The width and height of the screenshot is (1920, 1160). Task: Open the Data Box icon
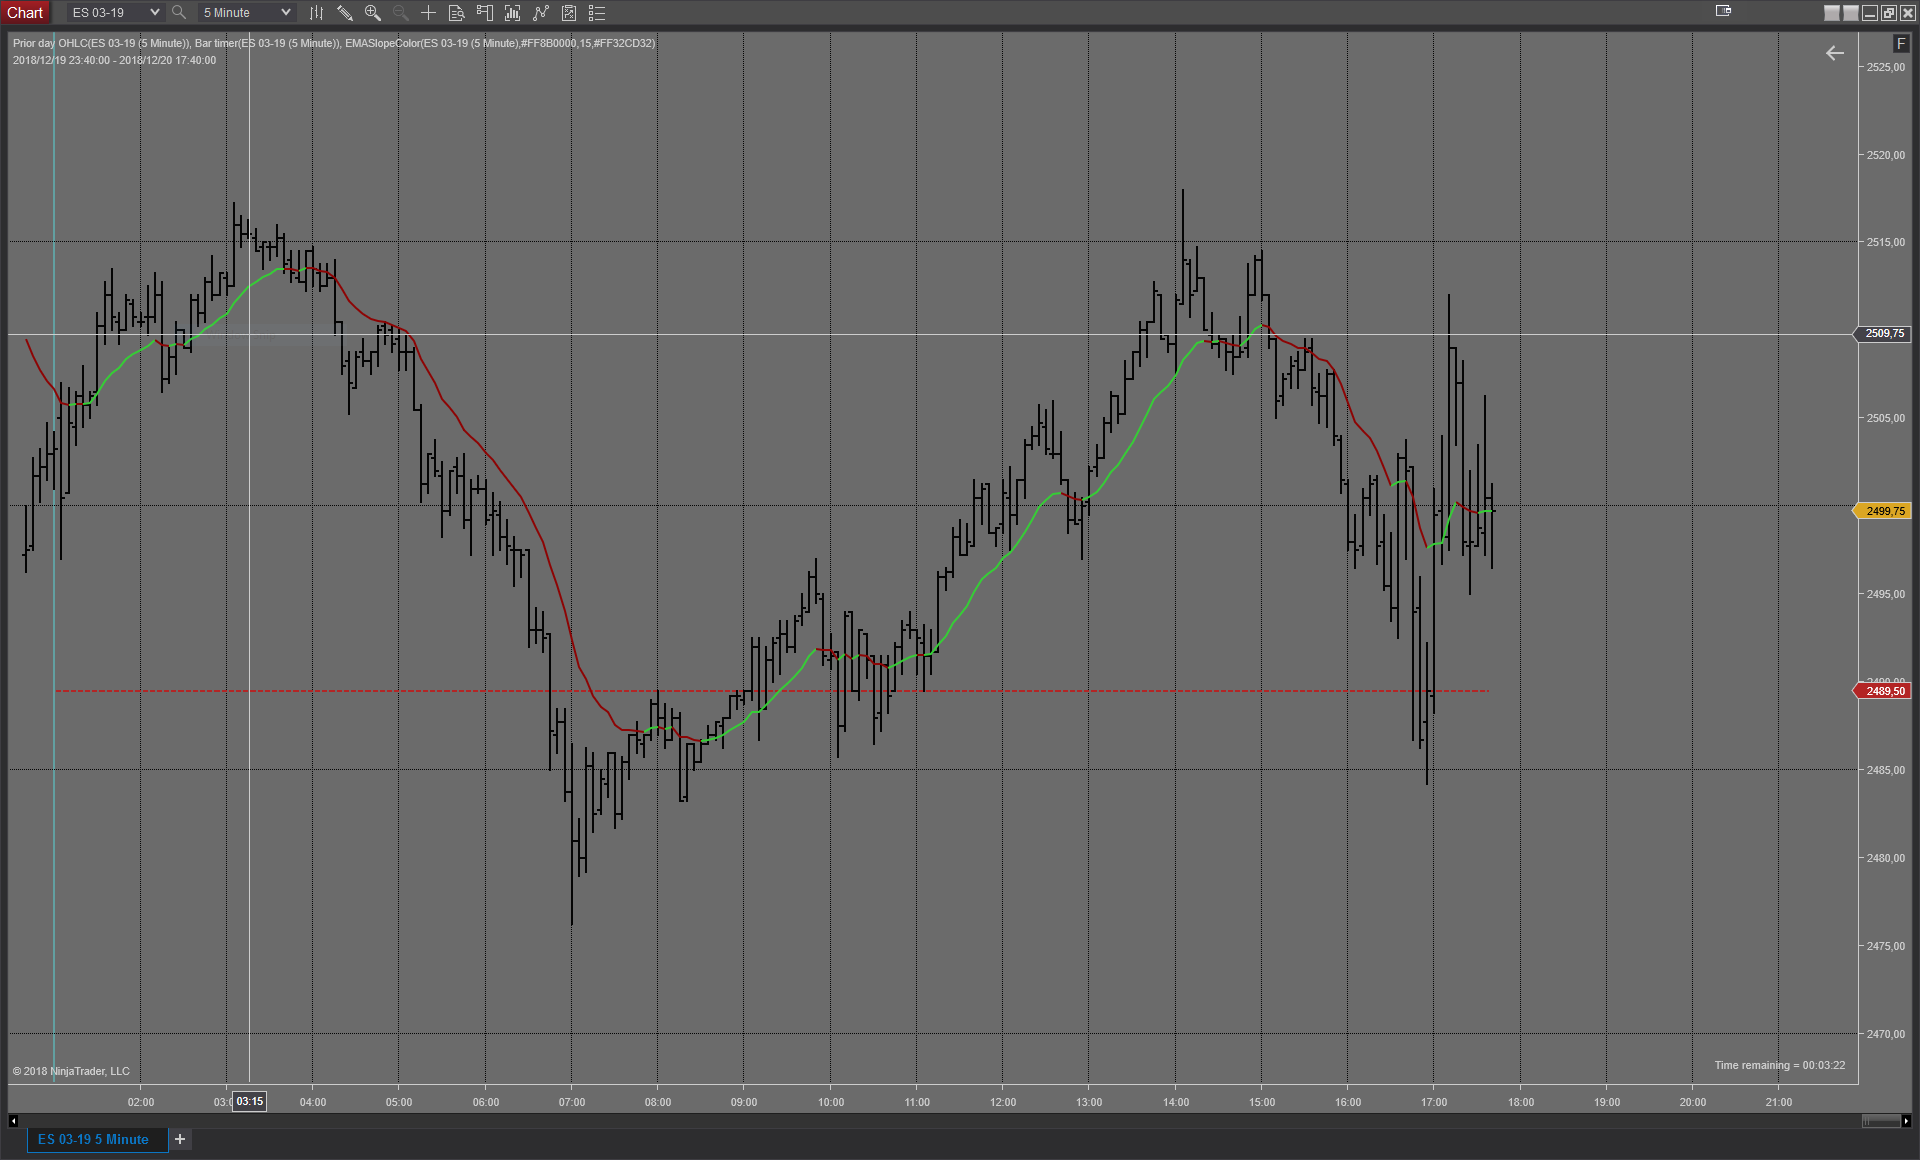[x=456, y=13]
